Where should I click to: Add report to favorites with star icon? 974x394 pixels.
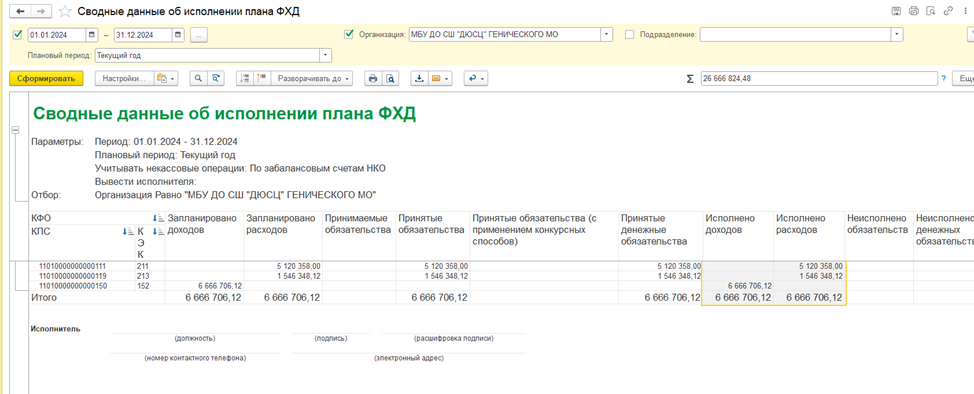(x=64, y=11)
